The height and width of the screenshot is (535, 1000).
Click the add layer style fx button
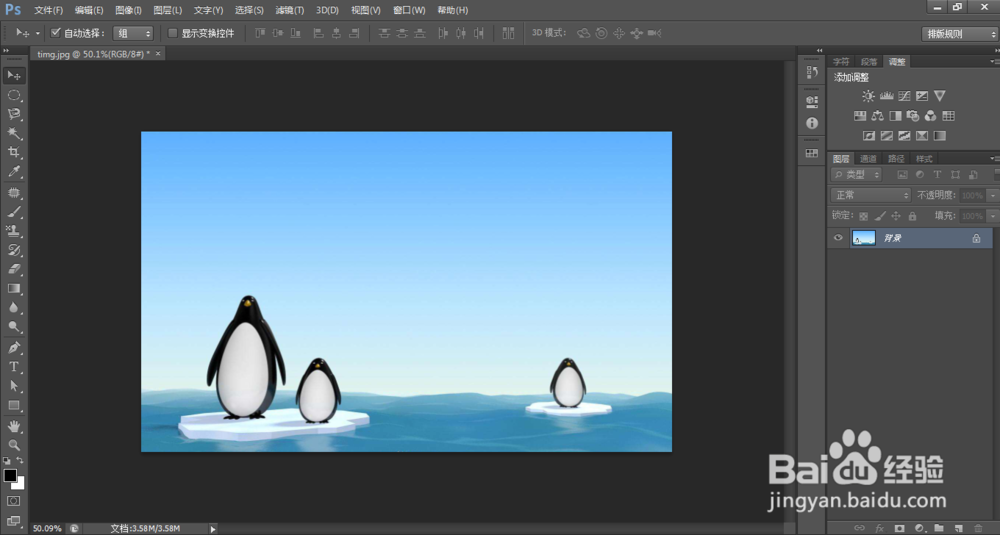[879, 529]
